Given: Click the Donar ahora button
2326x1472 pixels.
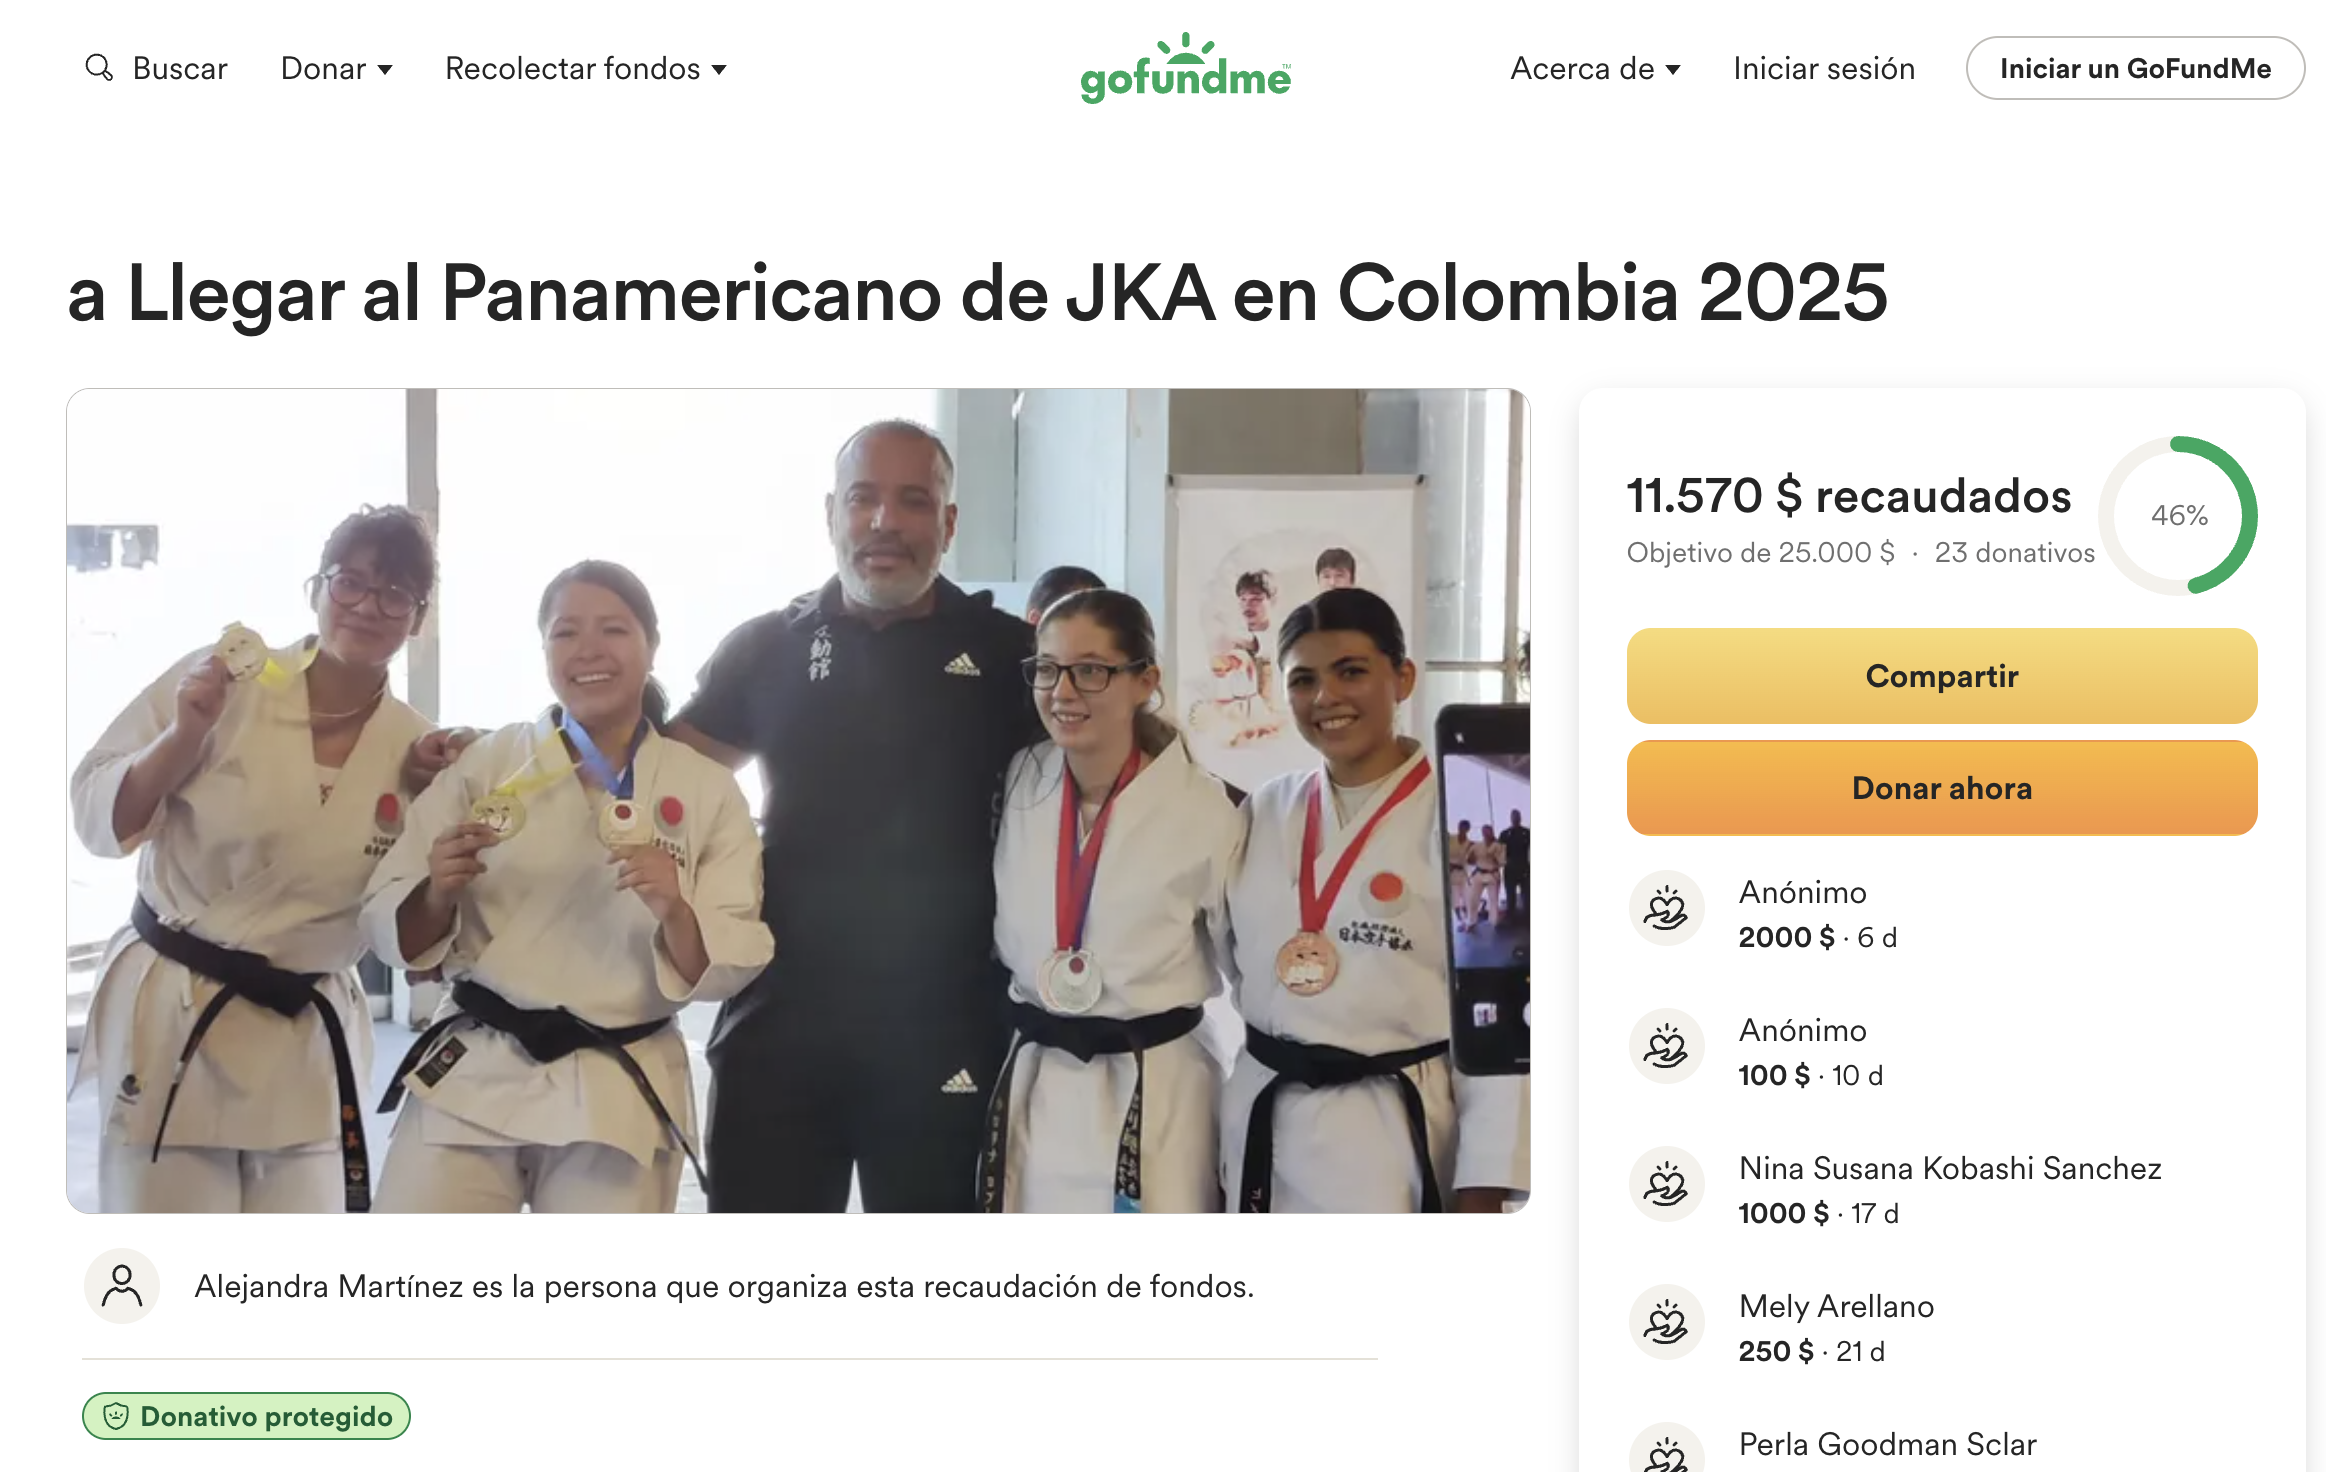Looking at the screenshot, I should pyautogui.click(x=1942, y=788).
